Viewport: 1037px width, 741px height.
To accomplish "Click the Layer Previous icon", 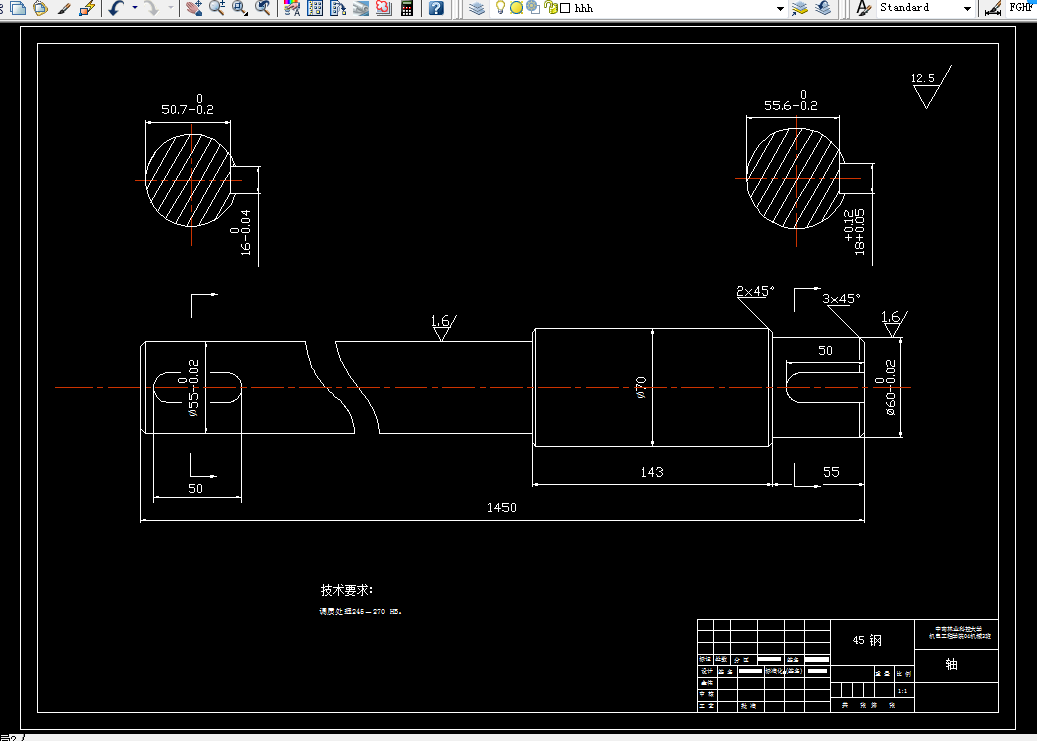I will [x=823, y=8].
